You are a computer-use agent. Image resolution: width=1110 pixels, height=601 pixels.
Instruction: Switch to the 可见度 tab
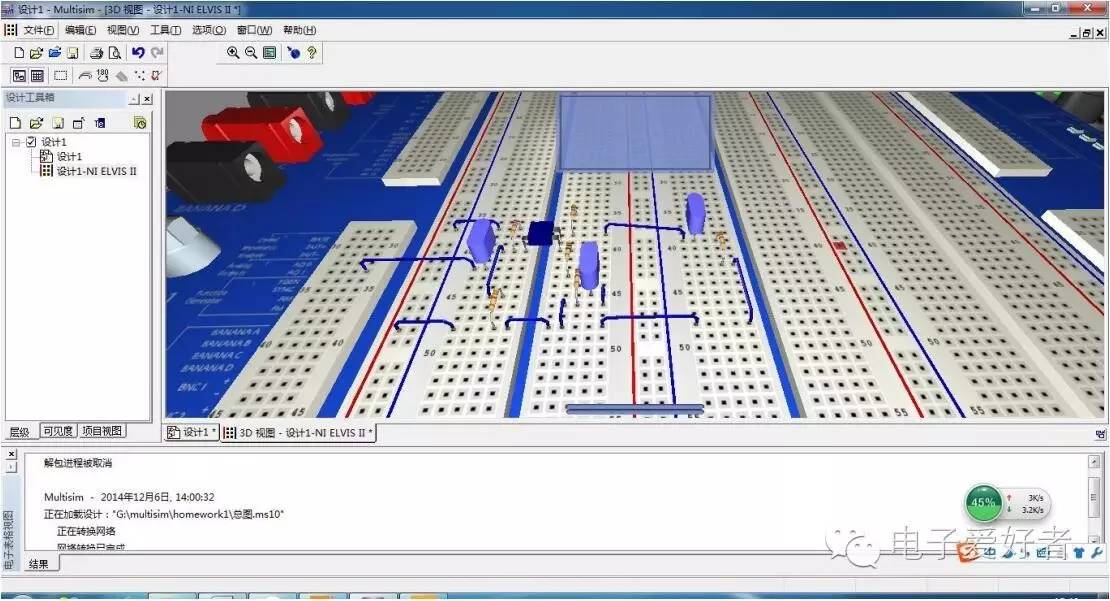[x=57, y=431]
